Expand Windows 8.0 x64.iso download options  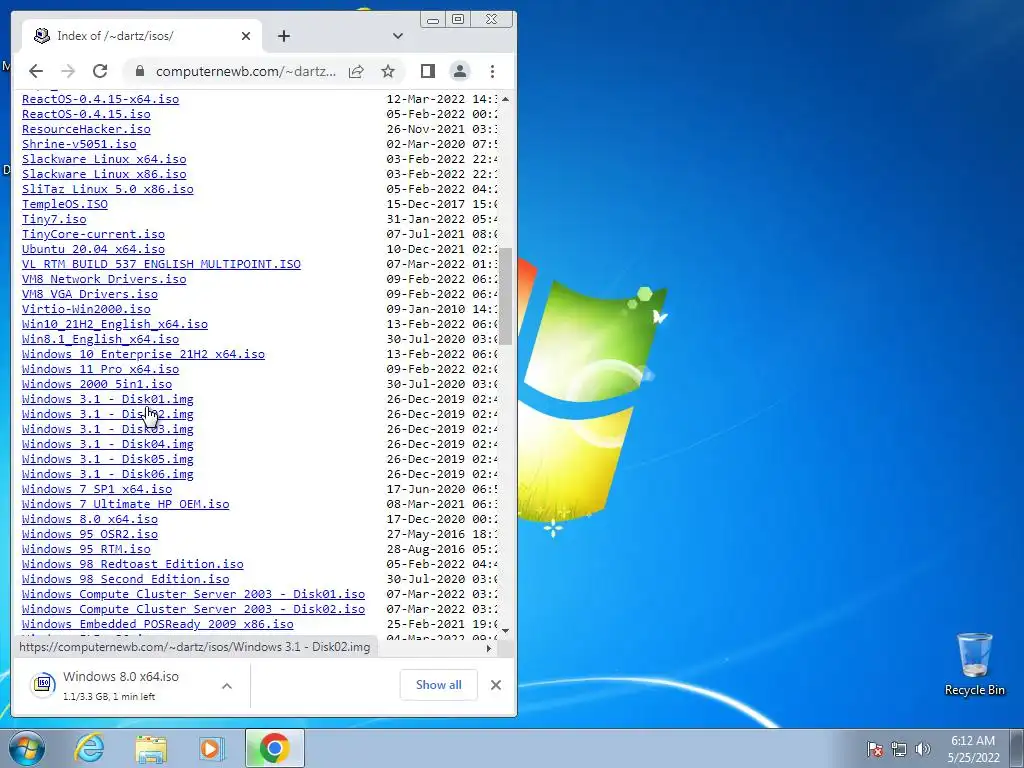pyautogui.click(x=227, y=686)
